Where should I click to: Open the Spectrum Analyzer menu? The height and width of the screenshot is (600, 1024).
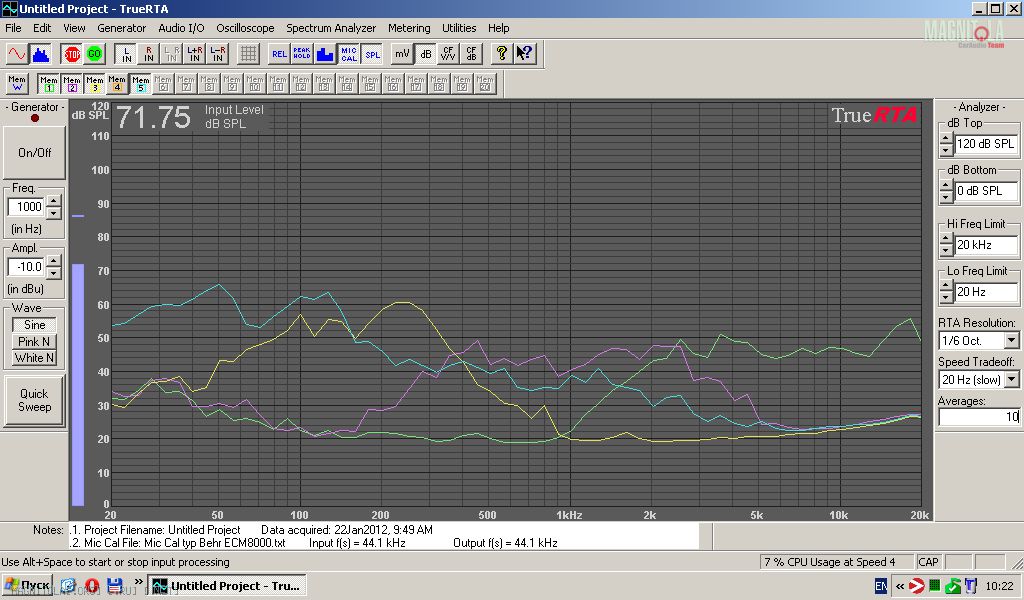point(331,28)
